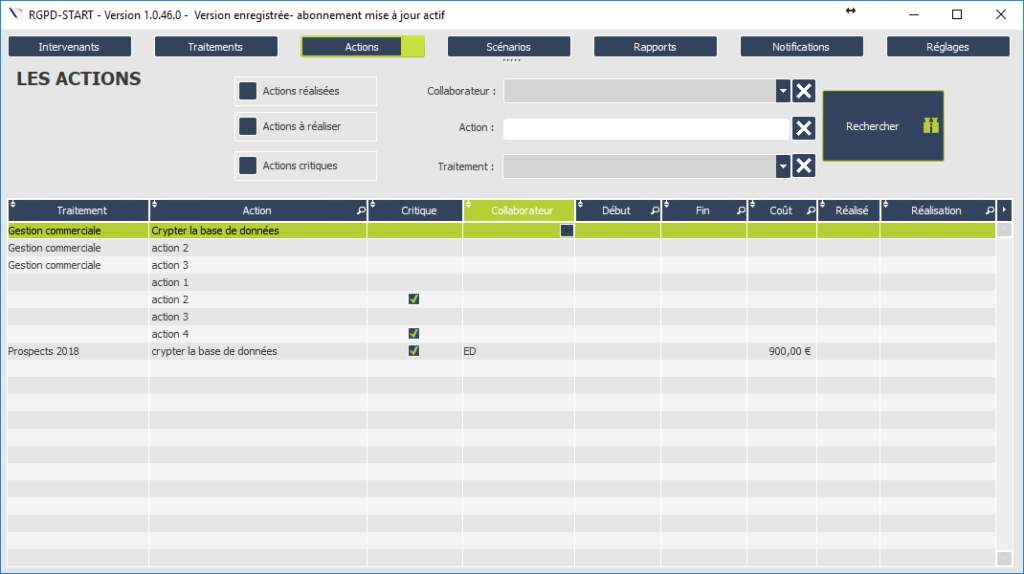This screenshot has height=574, width=1024.
Task: Uncheck Critique box in unassigned action 2 row
Action: tap(413, 299)
